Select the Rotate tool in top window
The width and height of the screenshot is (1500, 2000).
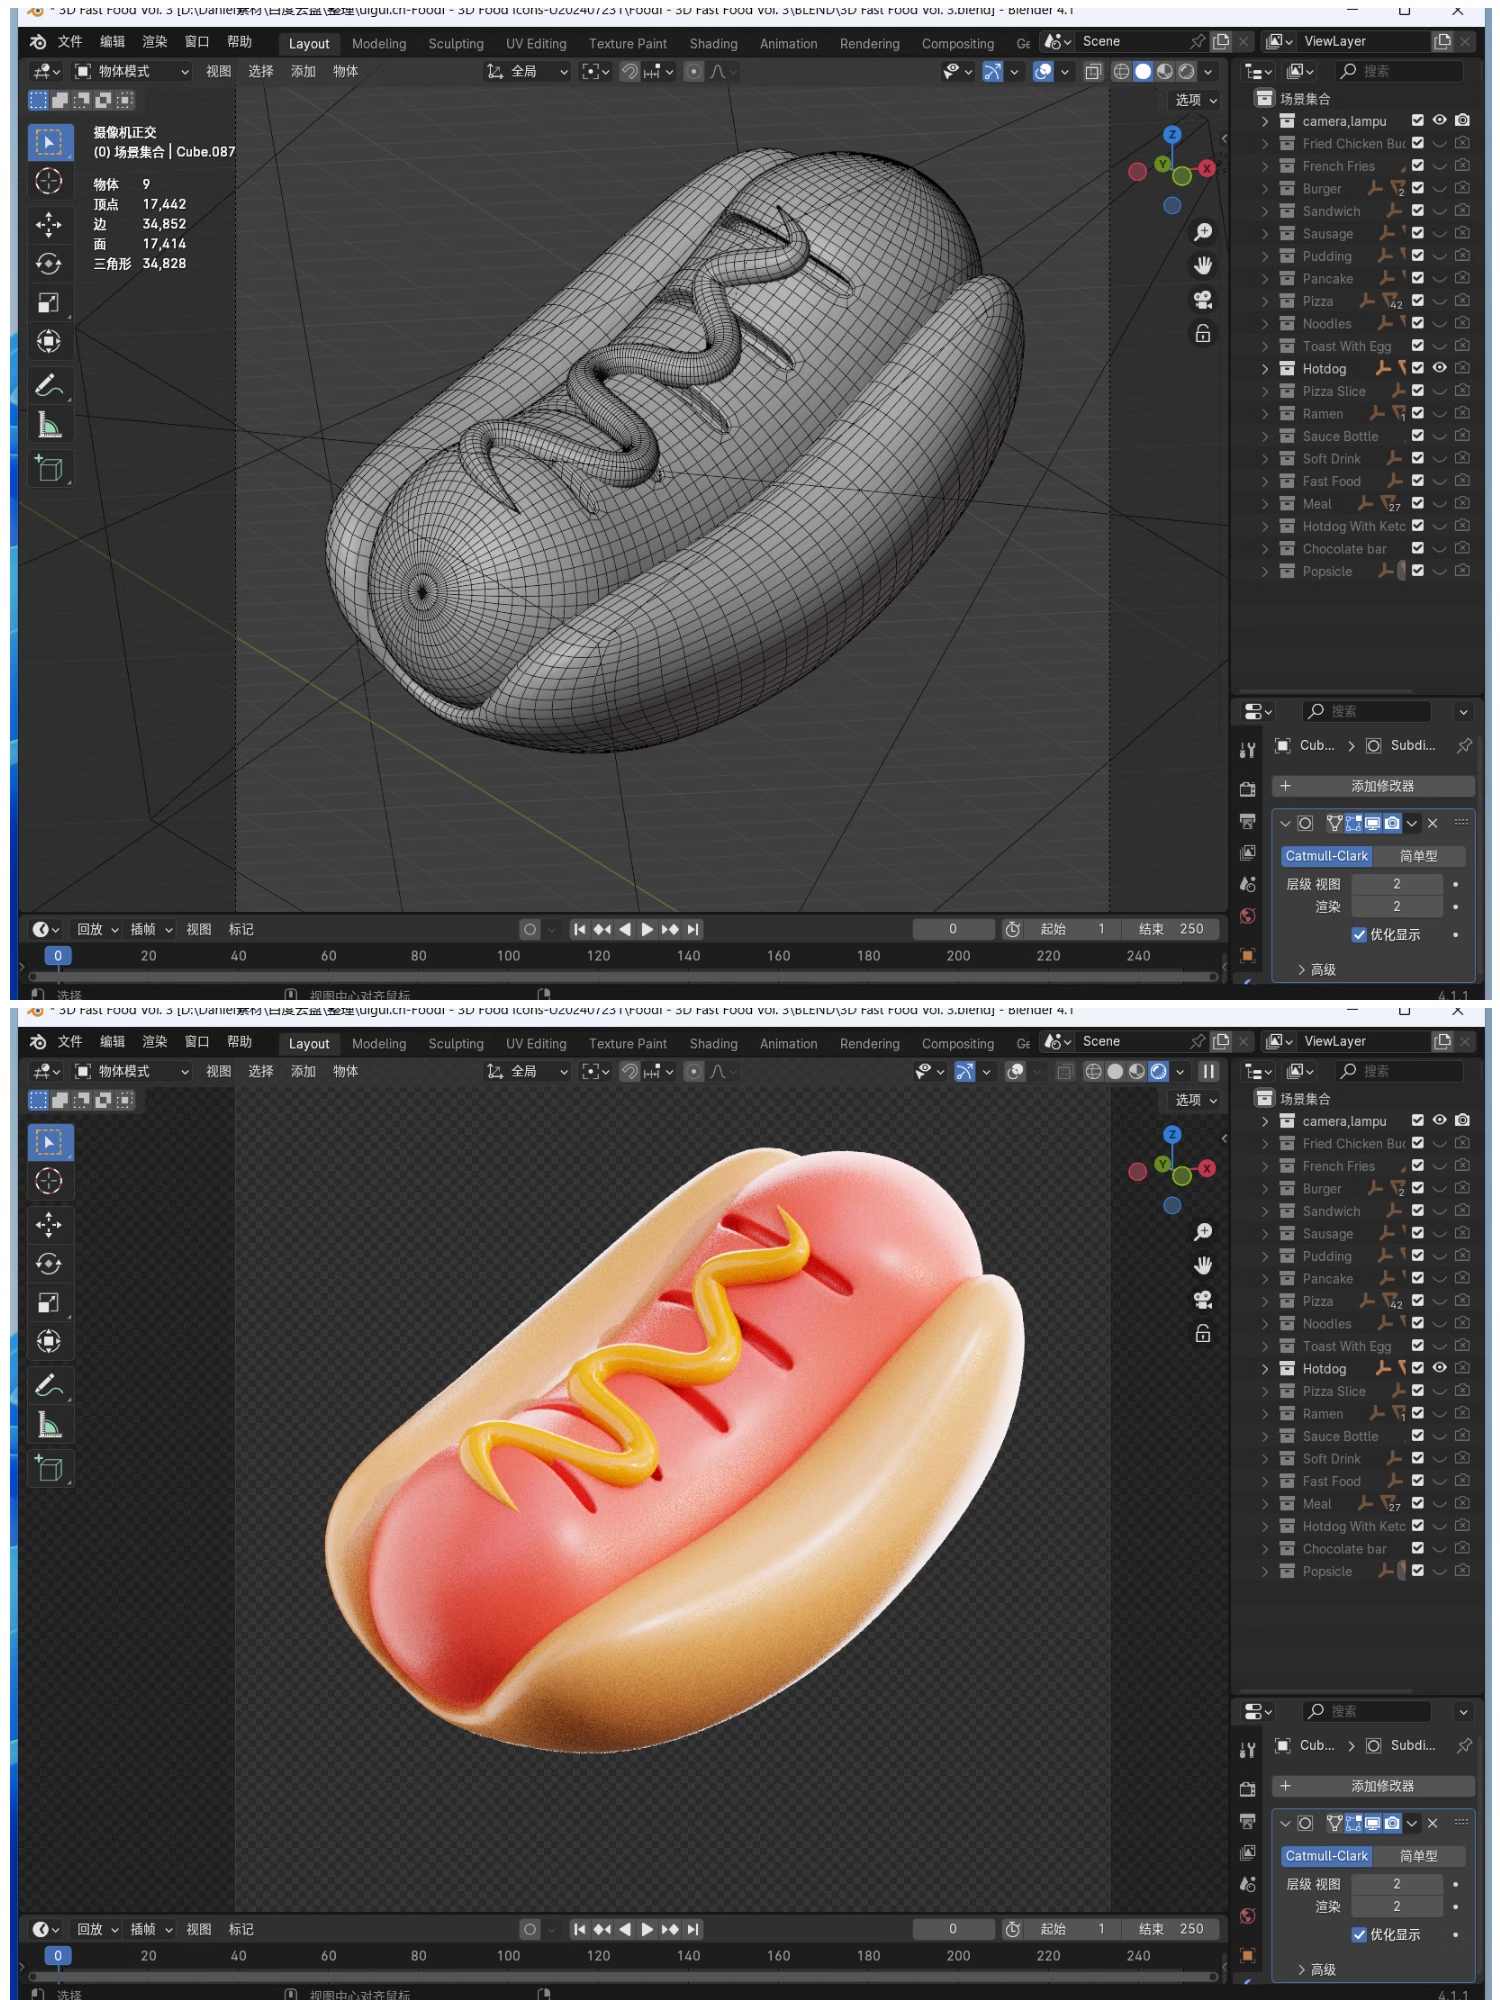[x=48, y=263]
